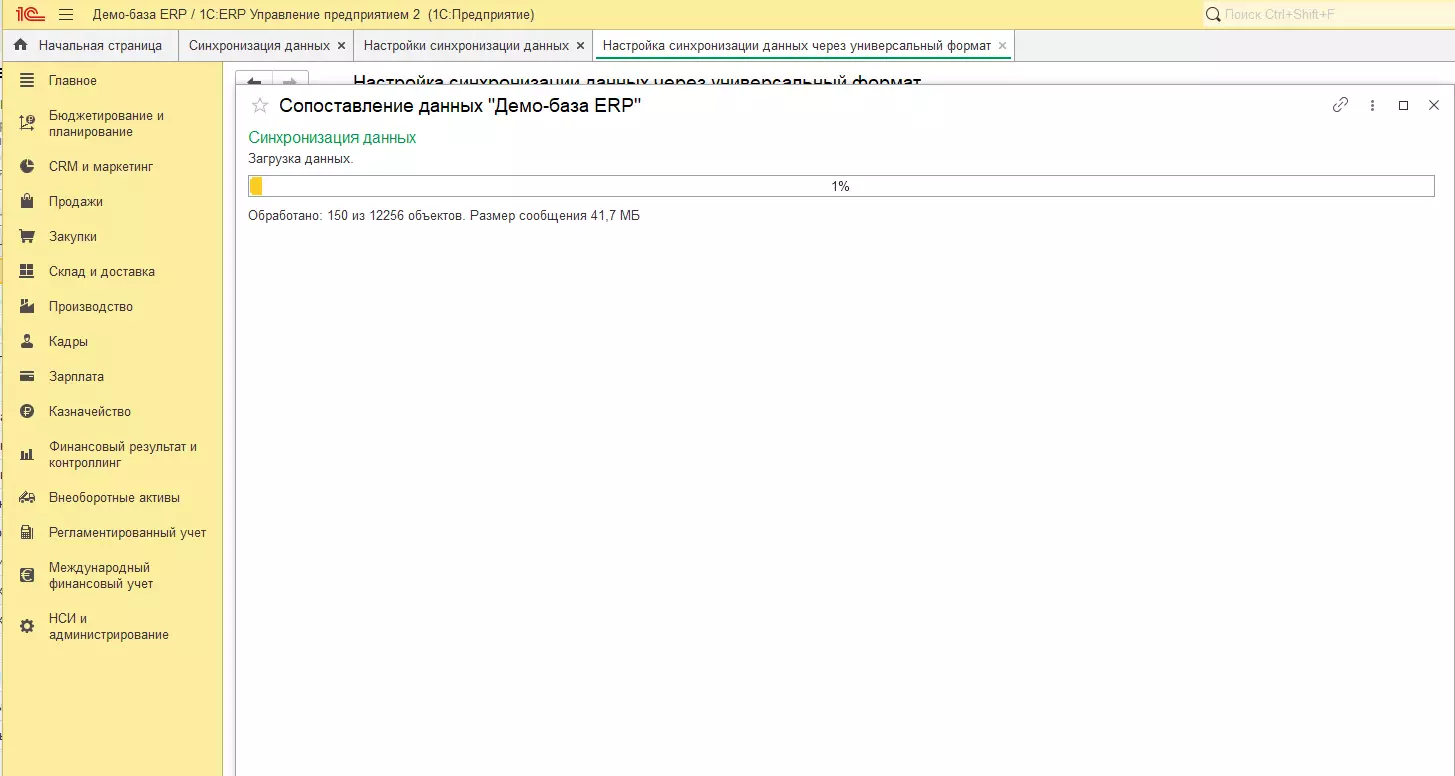Screen dimensions: 1455x776
Task: Close the Сопоставление данных dialog
Action: [1433, 105]
